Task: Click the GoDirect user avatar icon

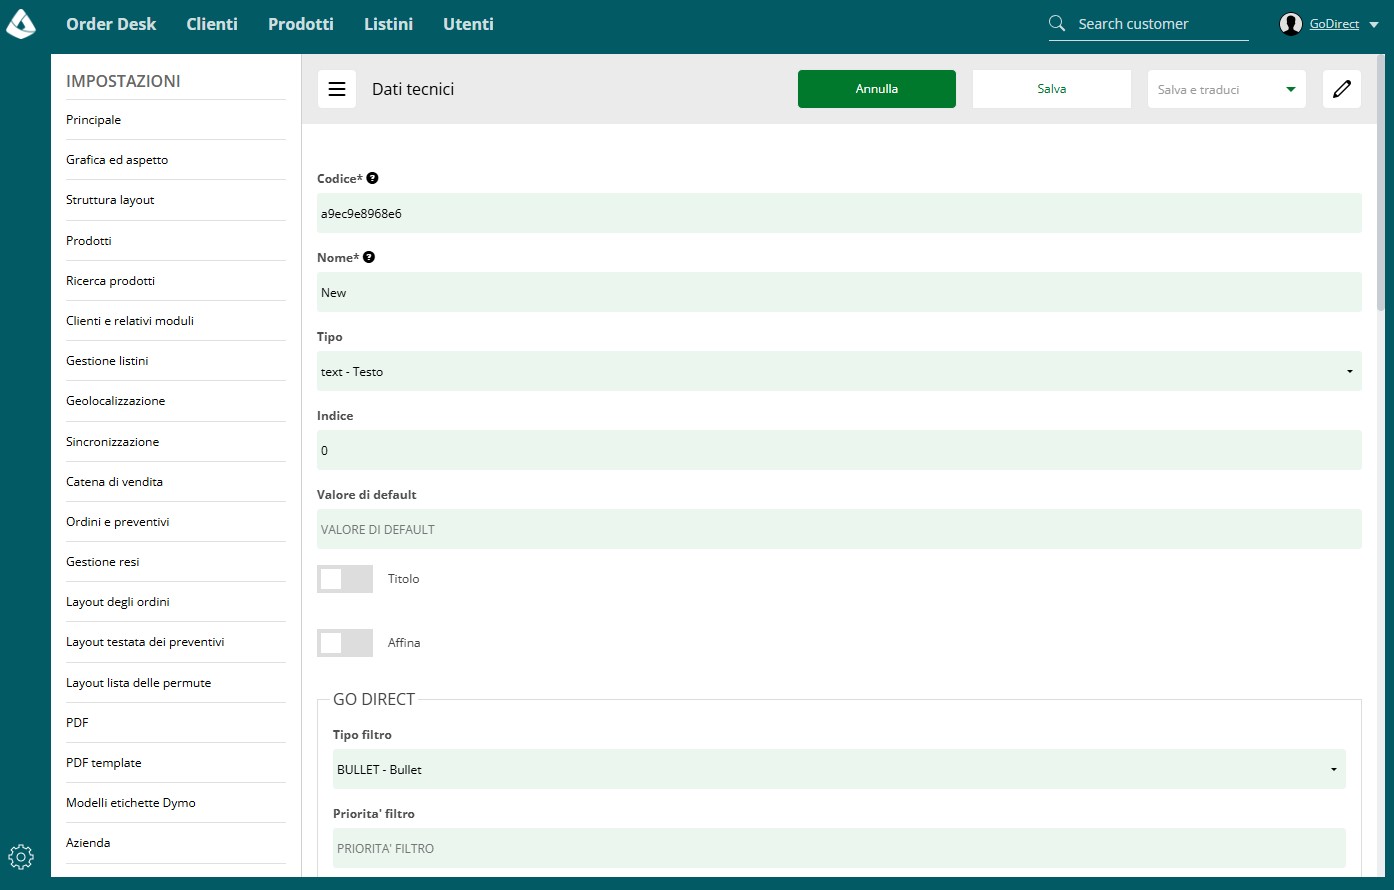Action: pos(1291,24)
